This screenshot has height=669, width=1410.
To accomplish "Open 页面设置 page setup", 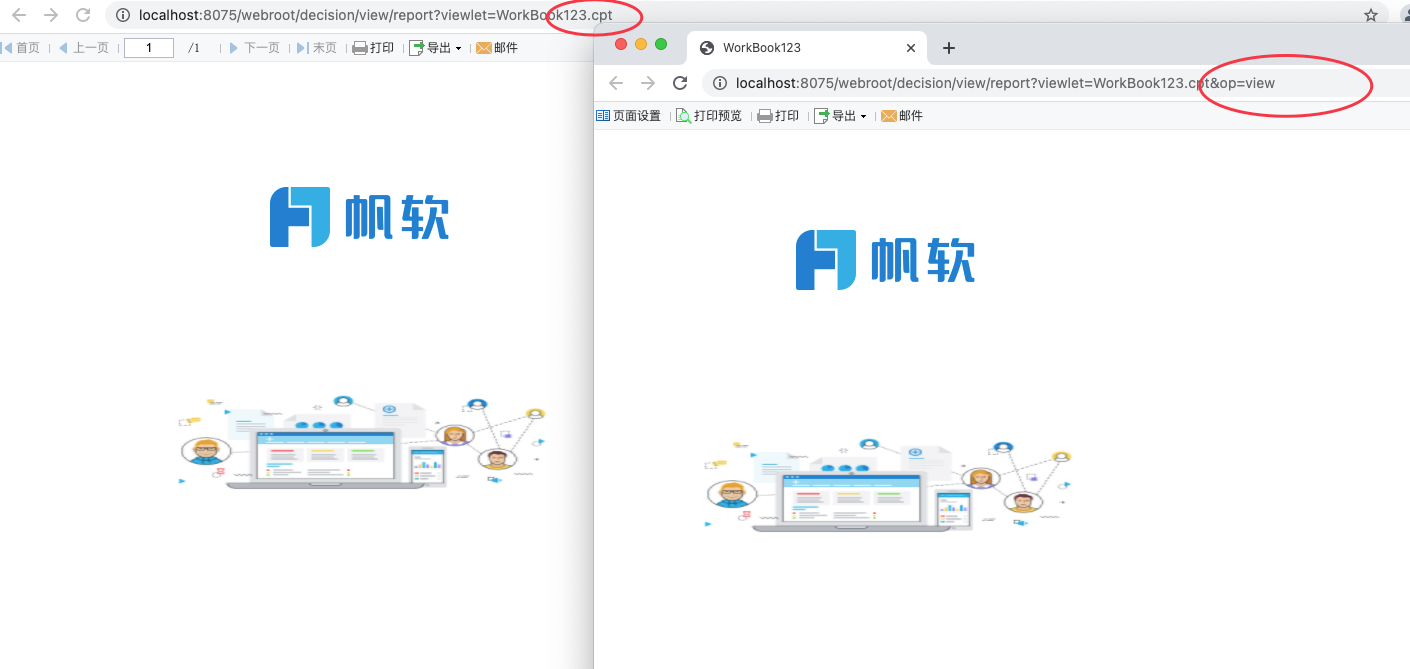I will (x=629, y=116).
